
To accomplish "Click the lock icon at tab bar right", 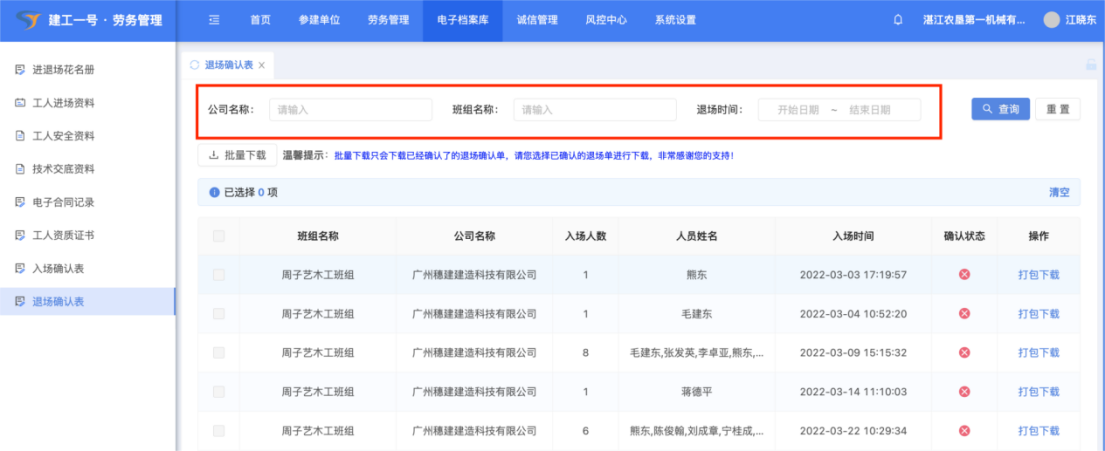I will click(1091, 65).
